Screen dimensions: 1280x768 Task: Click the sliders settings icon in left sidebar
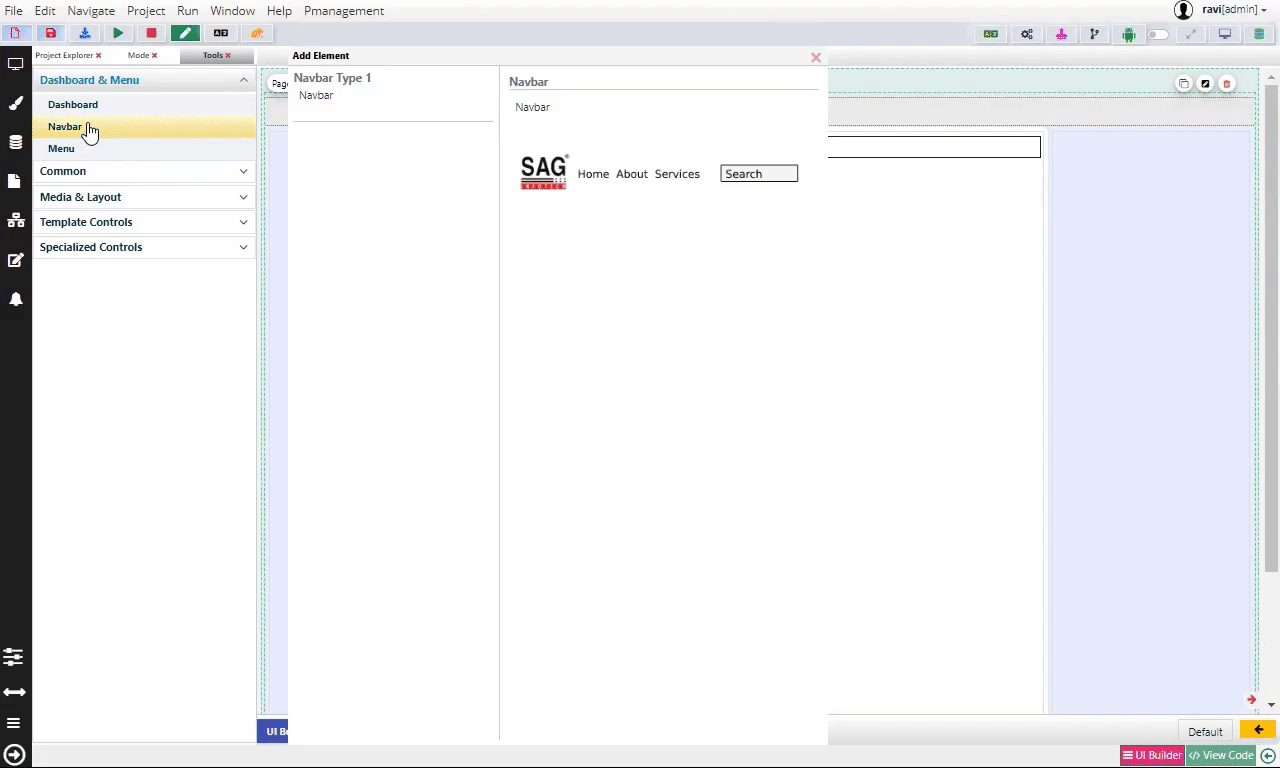pyautogui.click(x=14, y=657)
